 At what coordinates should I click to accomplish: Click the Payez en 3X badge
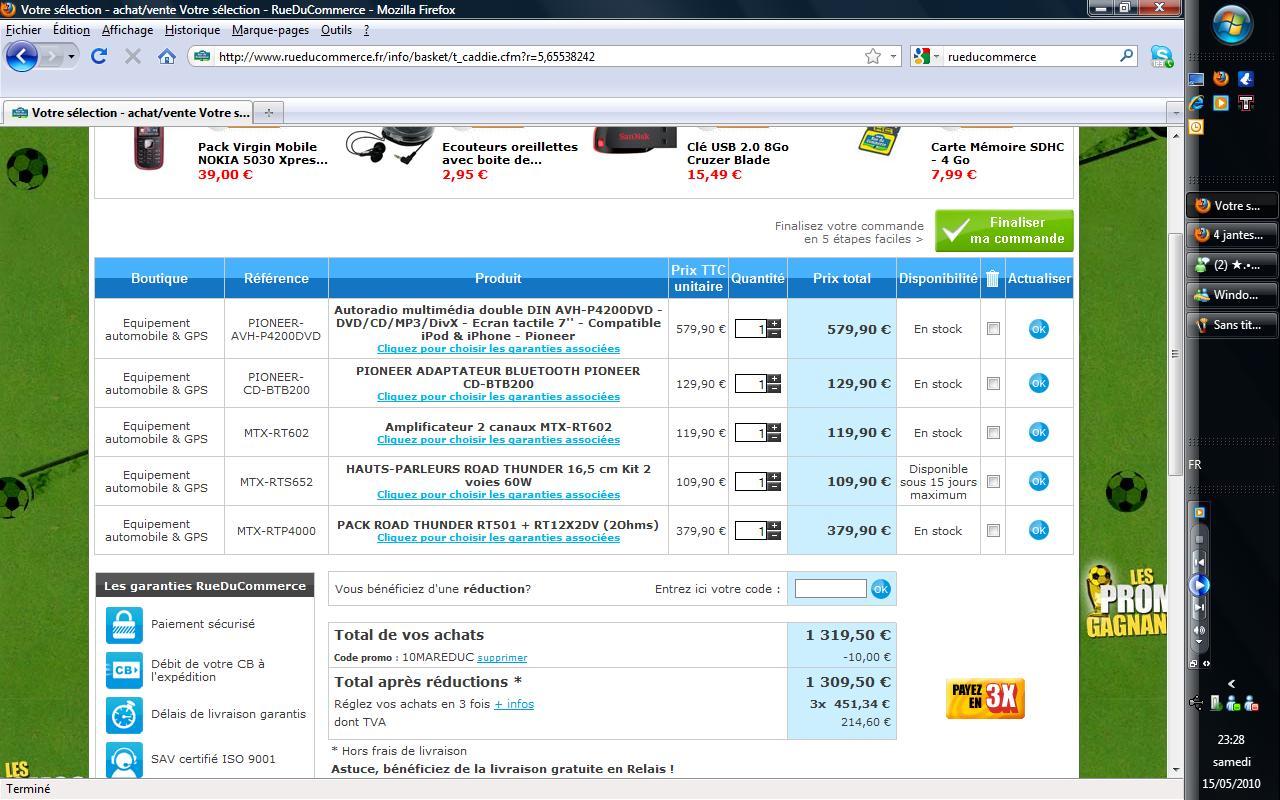click(985, 698)
